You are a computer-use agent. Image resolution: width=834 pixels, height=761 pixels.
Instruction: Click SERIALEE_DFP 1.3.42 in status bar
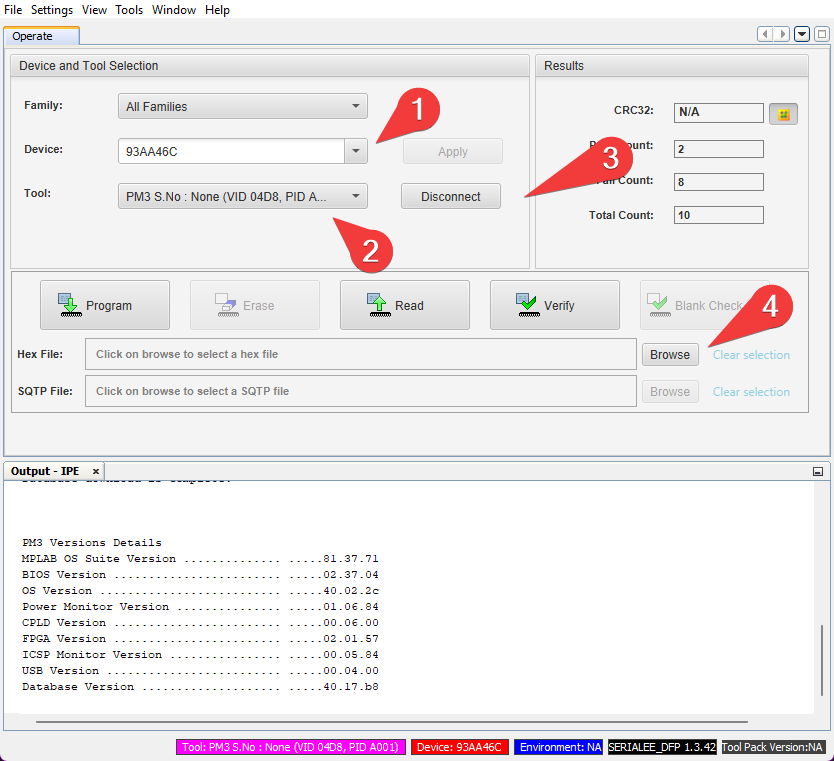(x=662, y=747)
